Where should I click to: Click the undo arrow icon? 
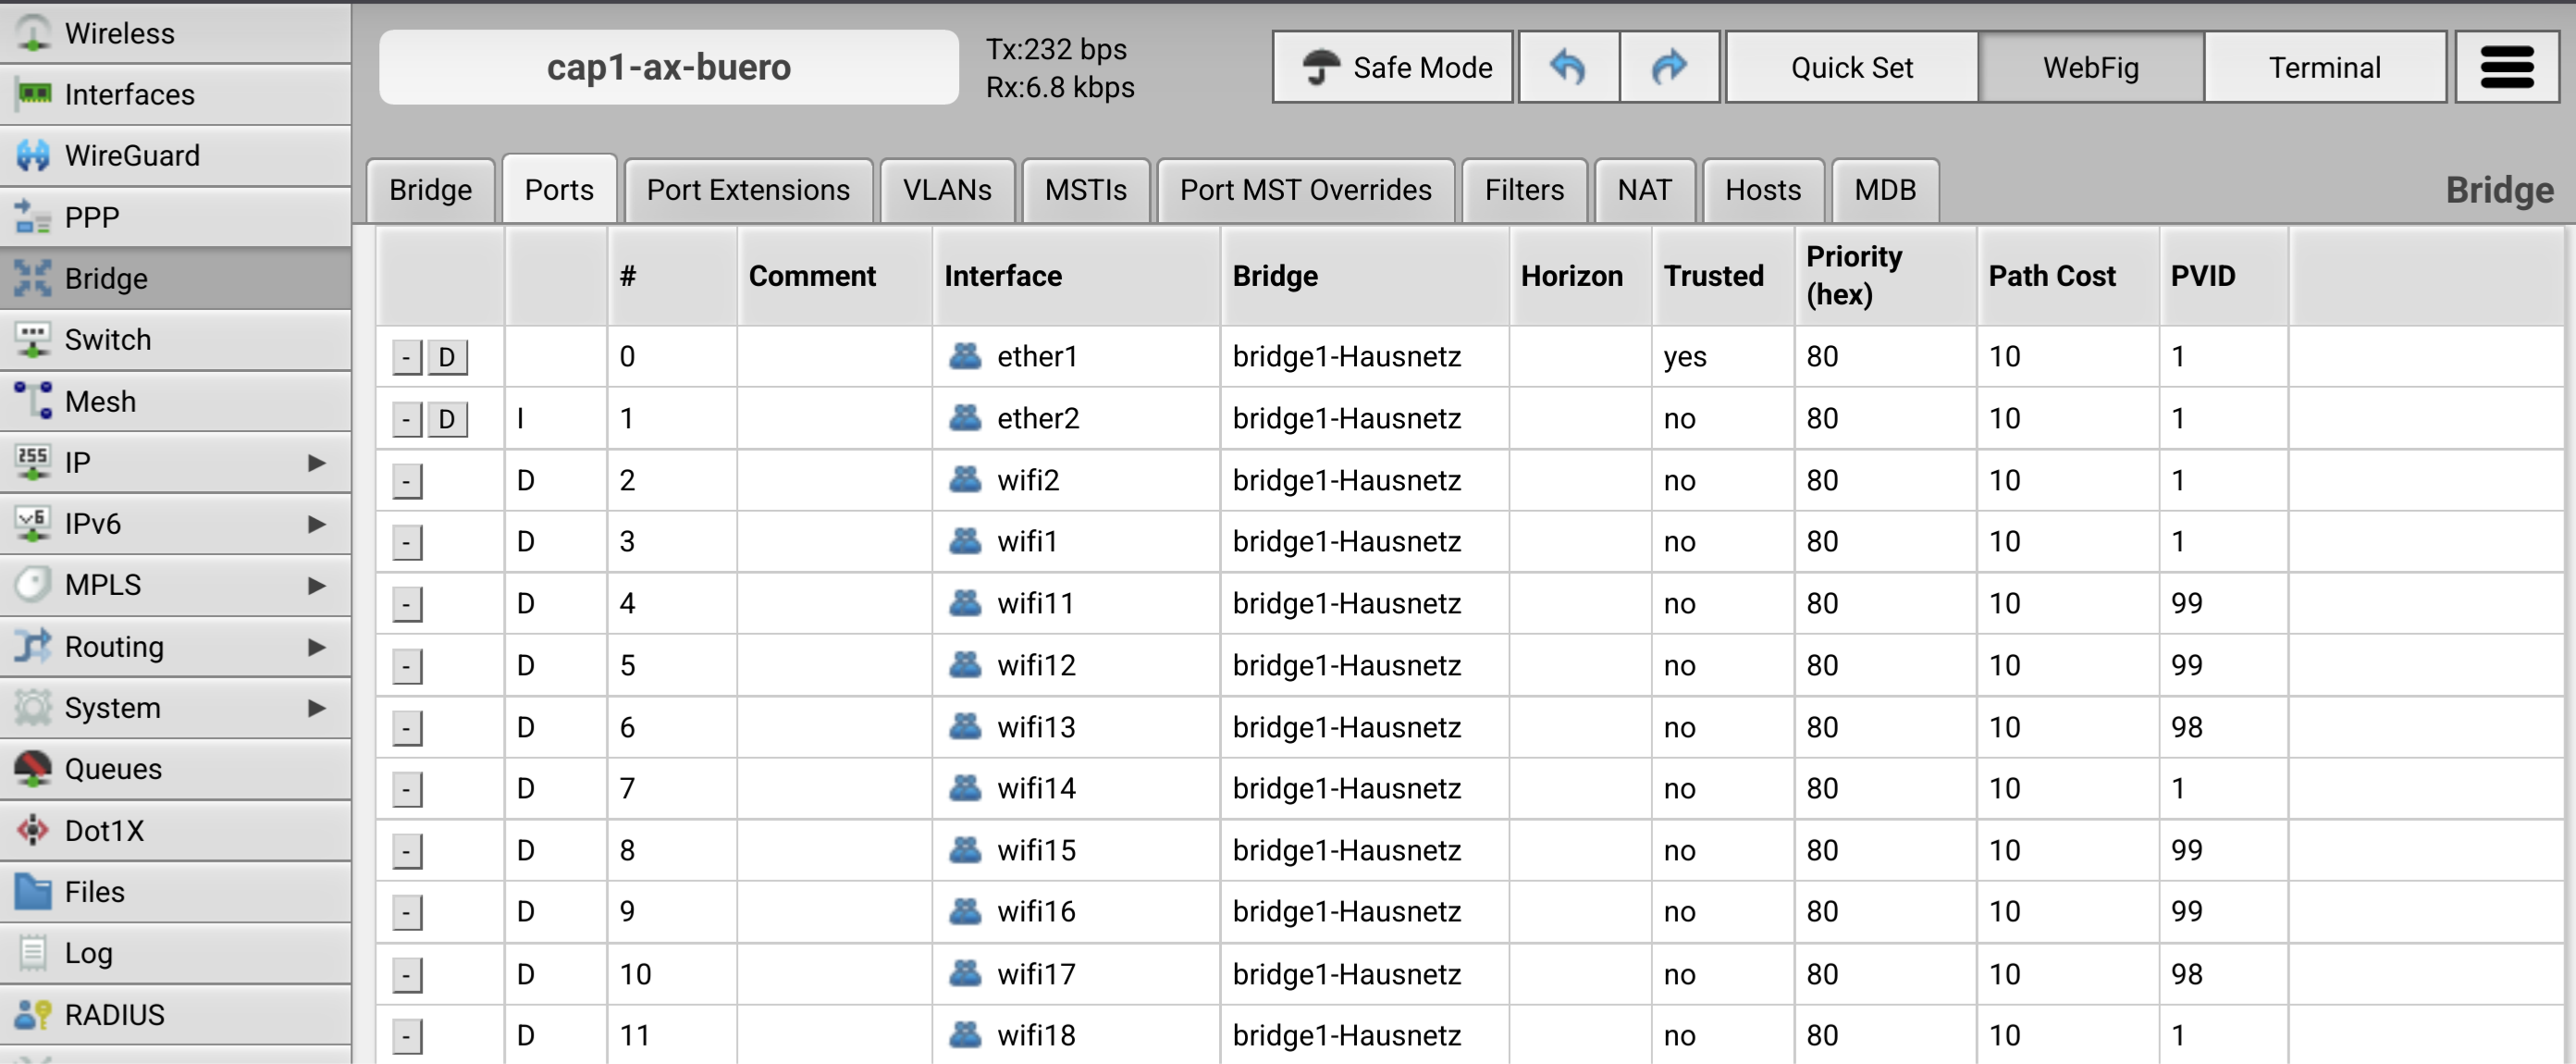1568,67
